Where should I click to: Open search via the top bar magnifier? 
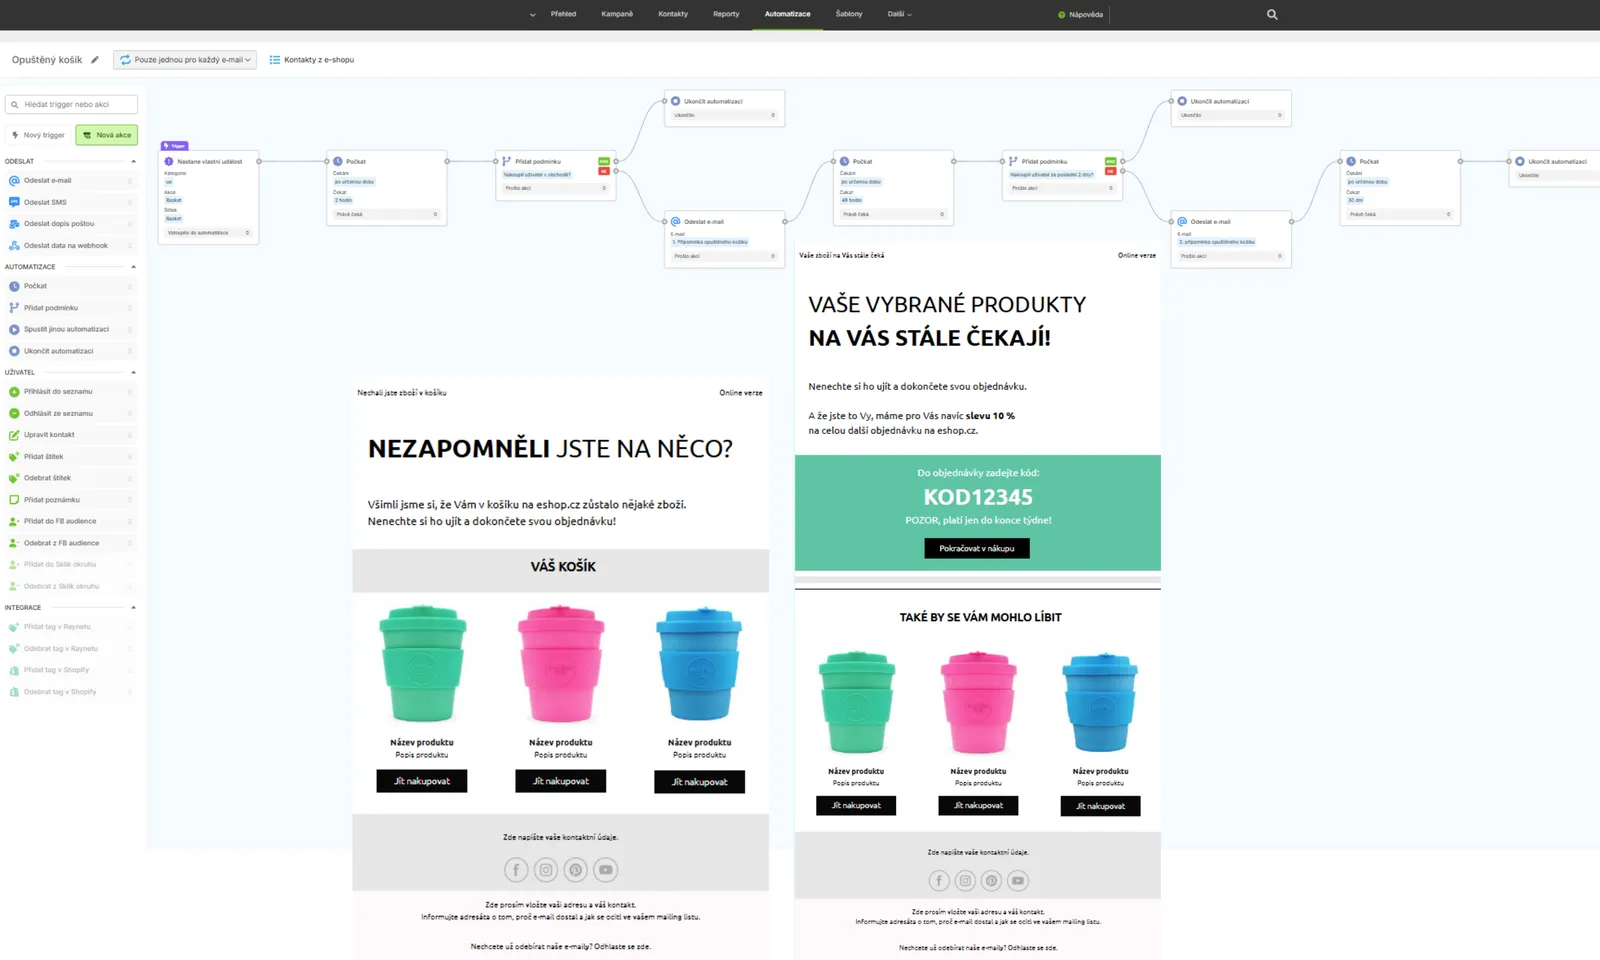pos(1272,15)
